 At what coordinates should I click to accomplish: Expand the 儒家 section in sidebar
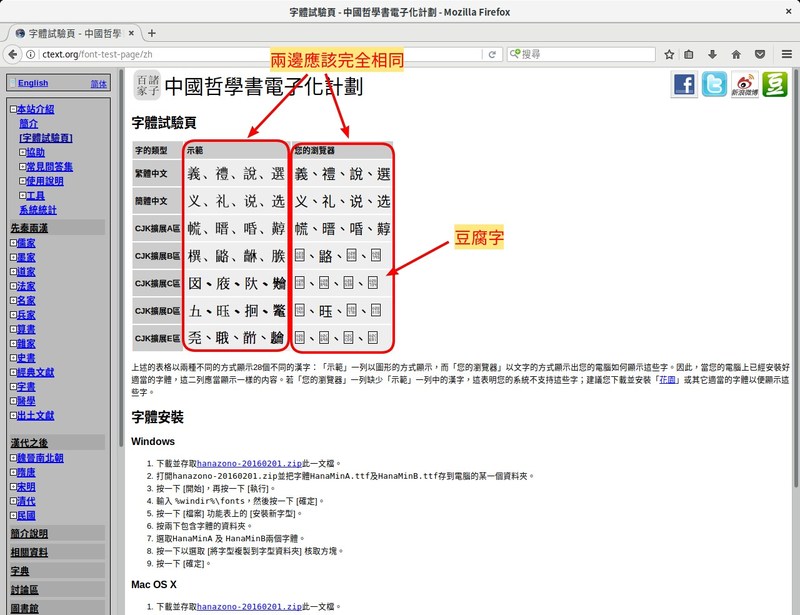point(14,243)
